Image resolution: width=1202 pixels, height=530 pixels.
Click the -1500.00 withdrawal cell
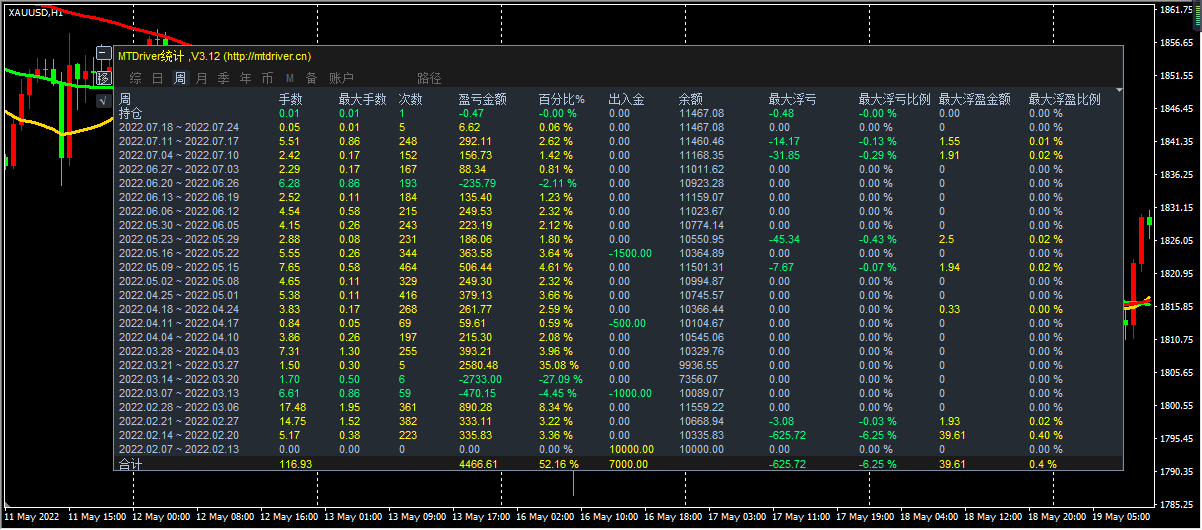click(x=630, y=253)
